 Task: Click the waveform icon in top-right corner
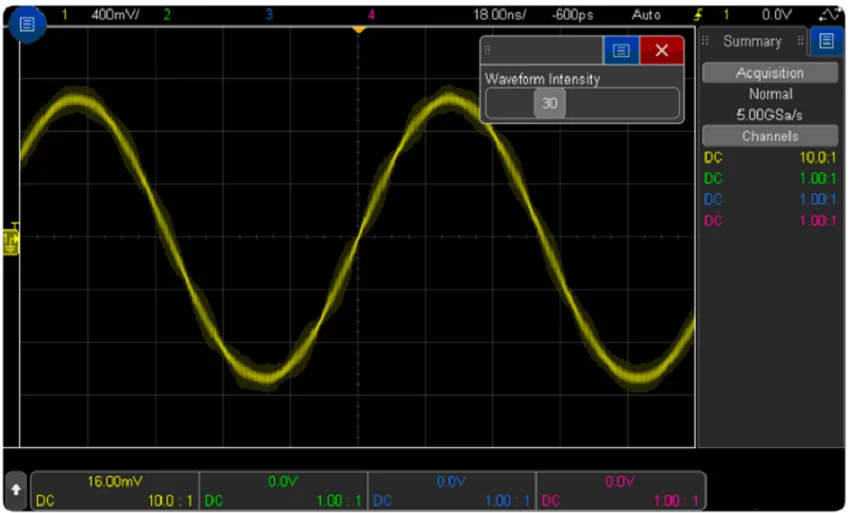pyautogui.click(x=829, y=15)
